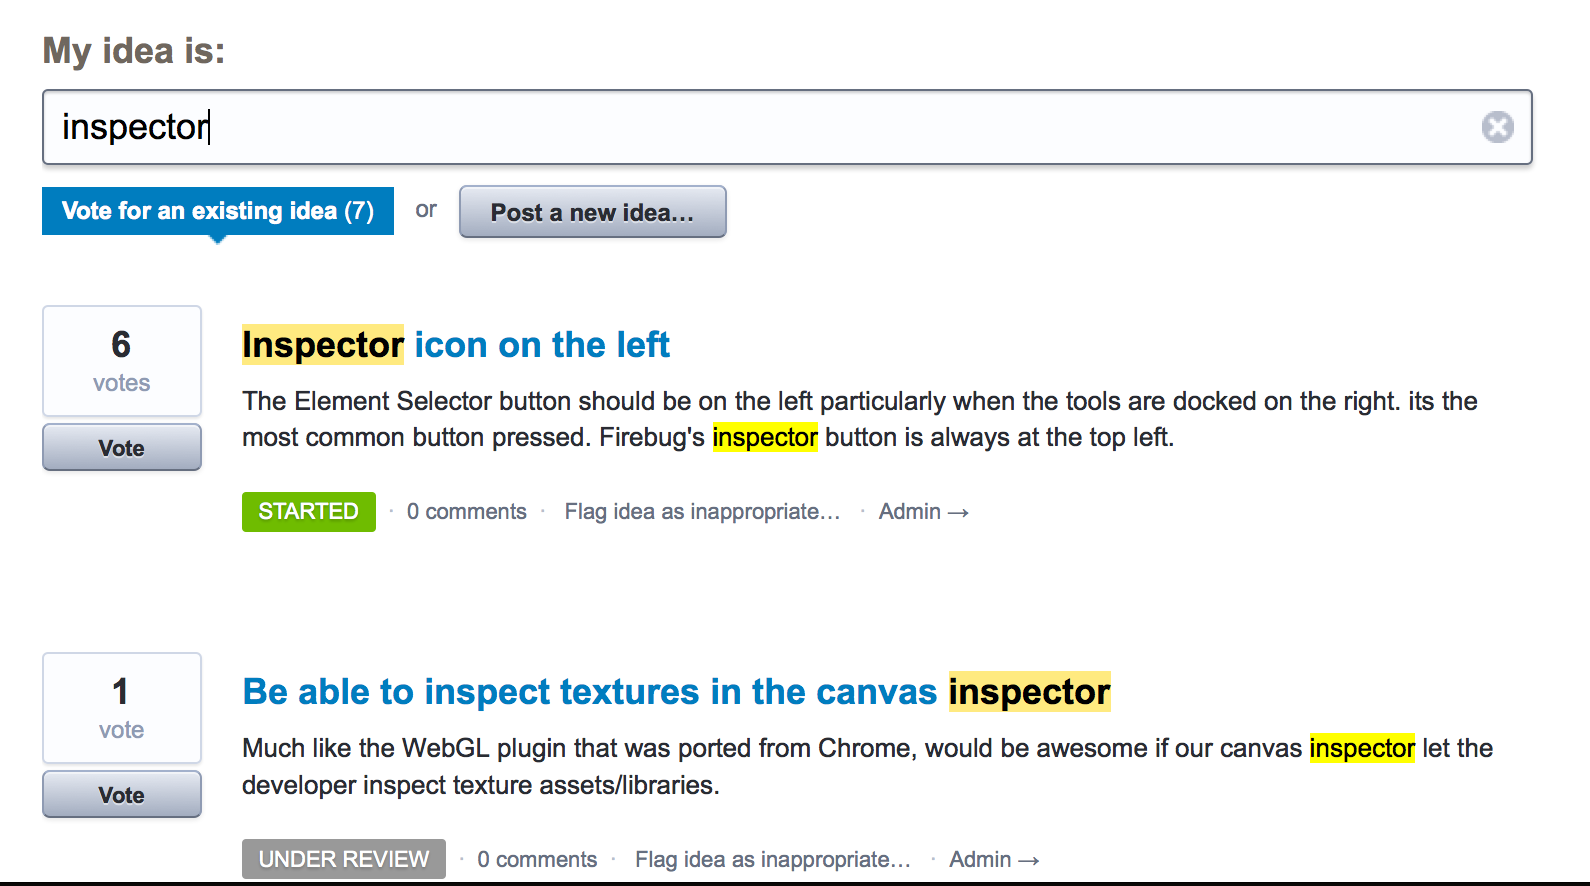Vote for the canvas inspector textures idea

pyautogui.click(x=122, y=795)
